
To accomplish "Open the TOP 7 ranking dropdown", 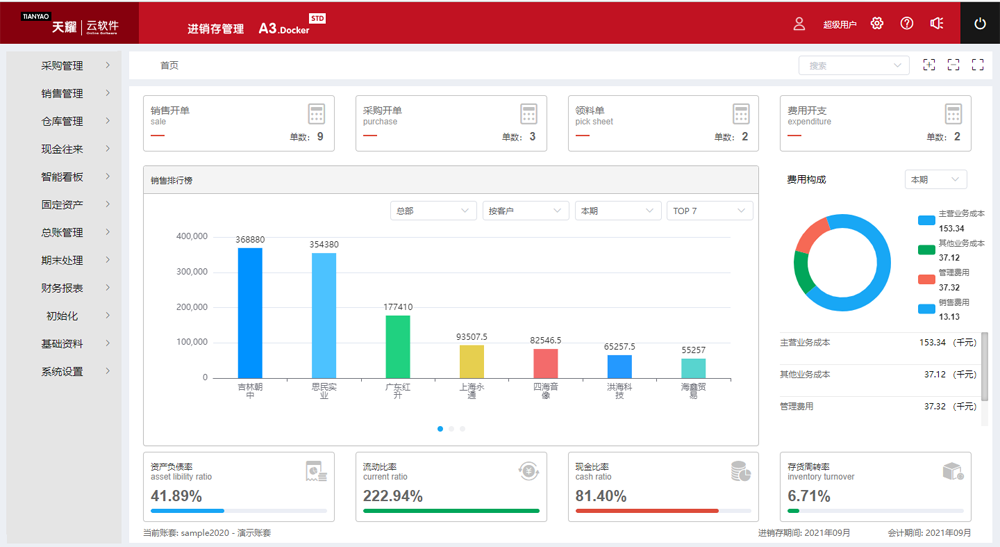I will (710, 211).
